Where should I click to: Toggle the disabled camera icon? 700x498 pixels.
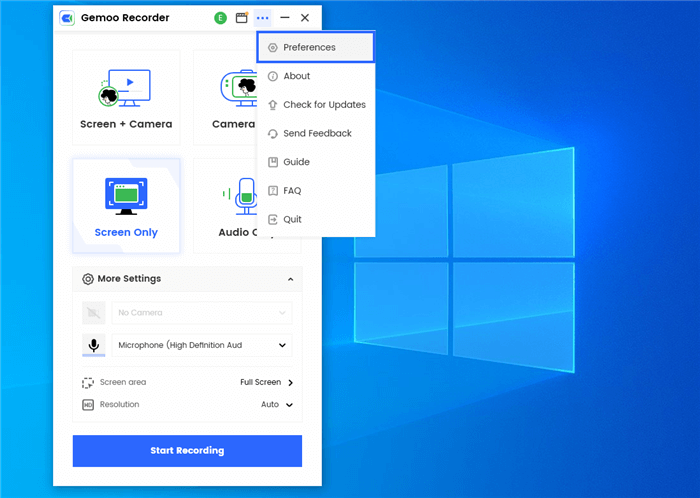[94, 313]
